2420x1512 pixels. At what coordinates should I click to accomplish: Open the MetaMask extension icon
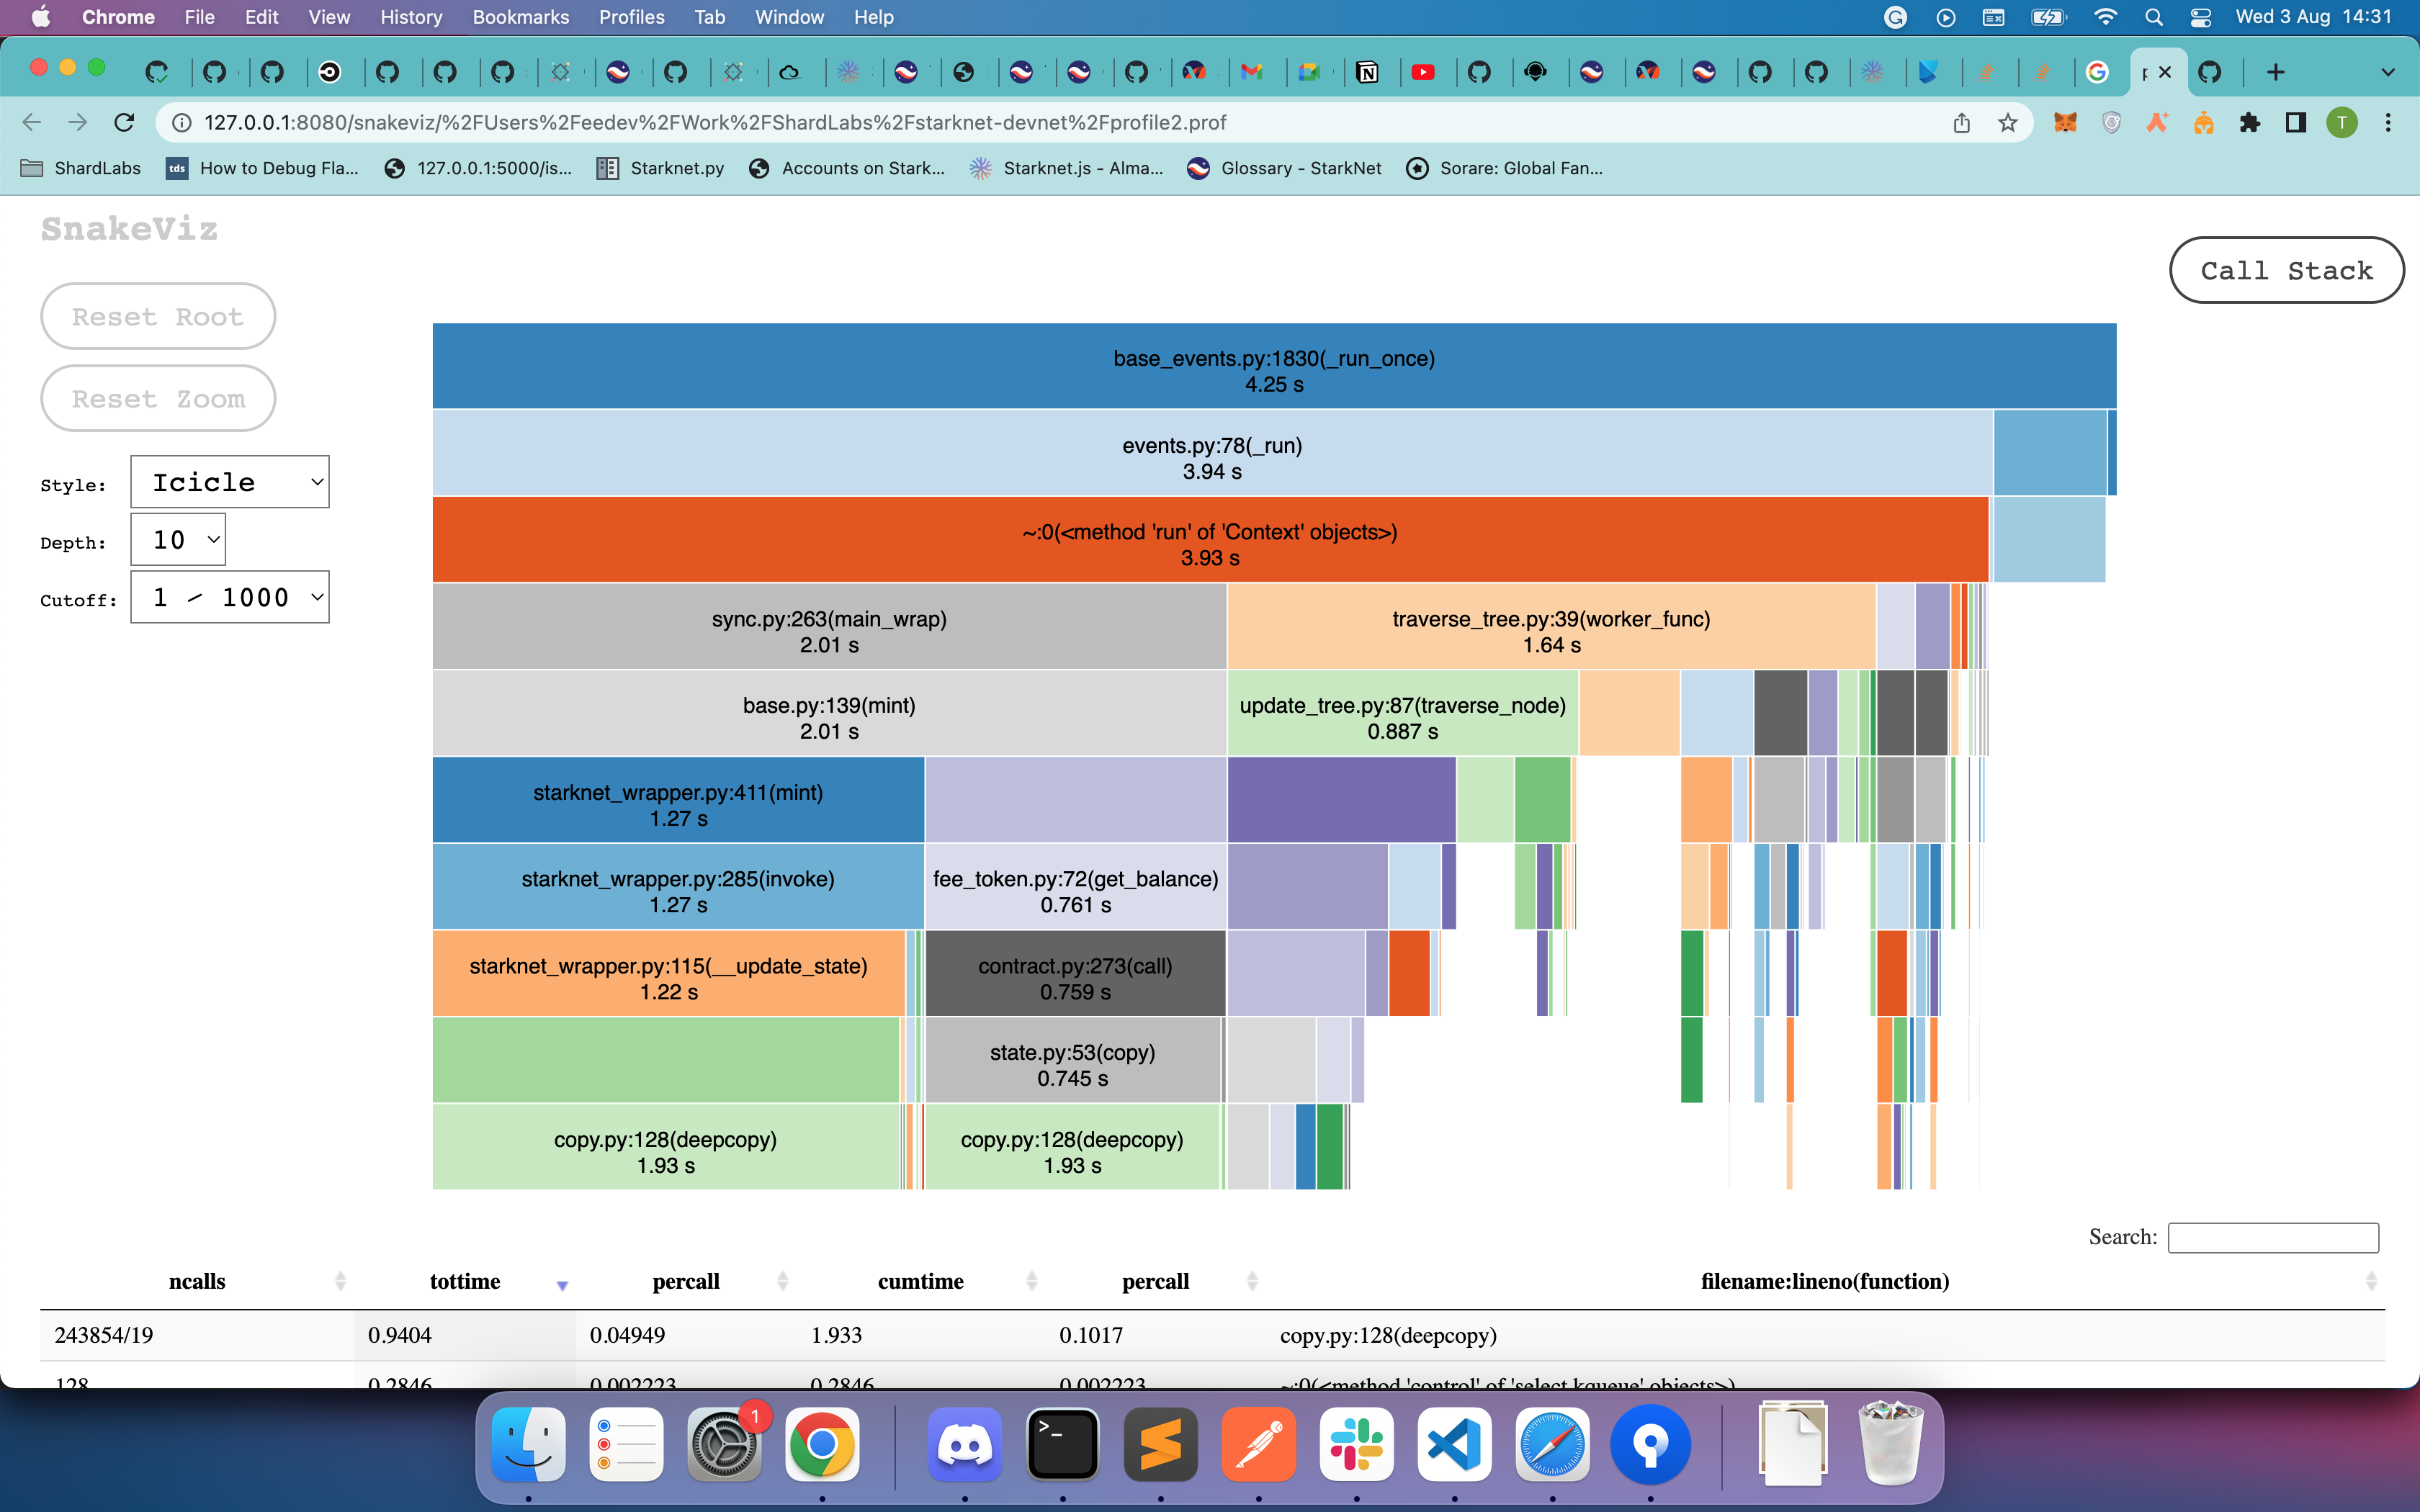pos(2066,122)
